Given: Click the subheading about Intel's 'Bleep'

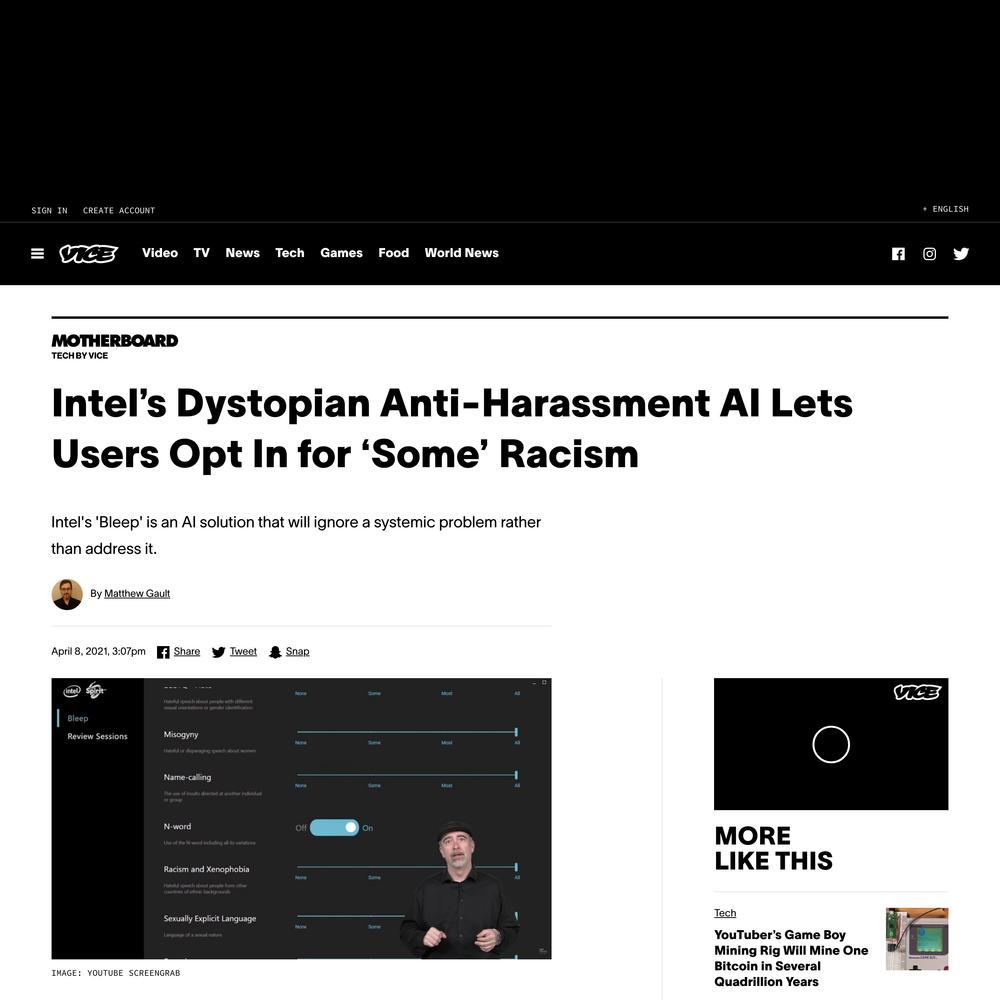Looking at the screenshot, I should coord(296,536).
